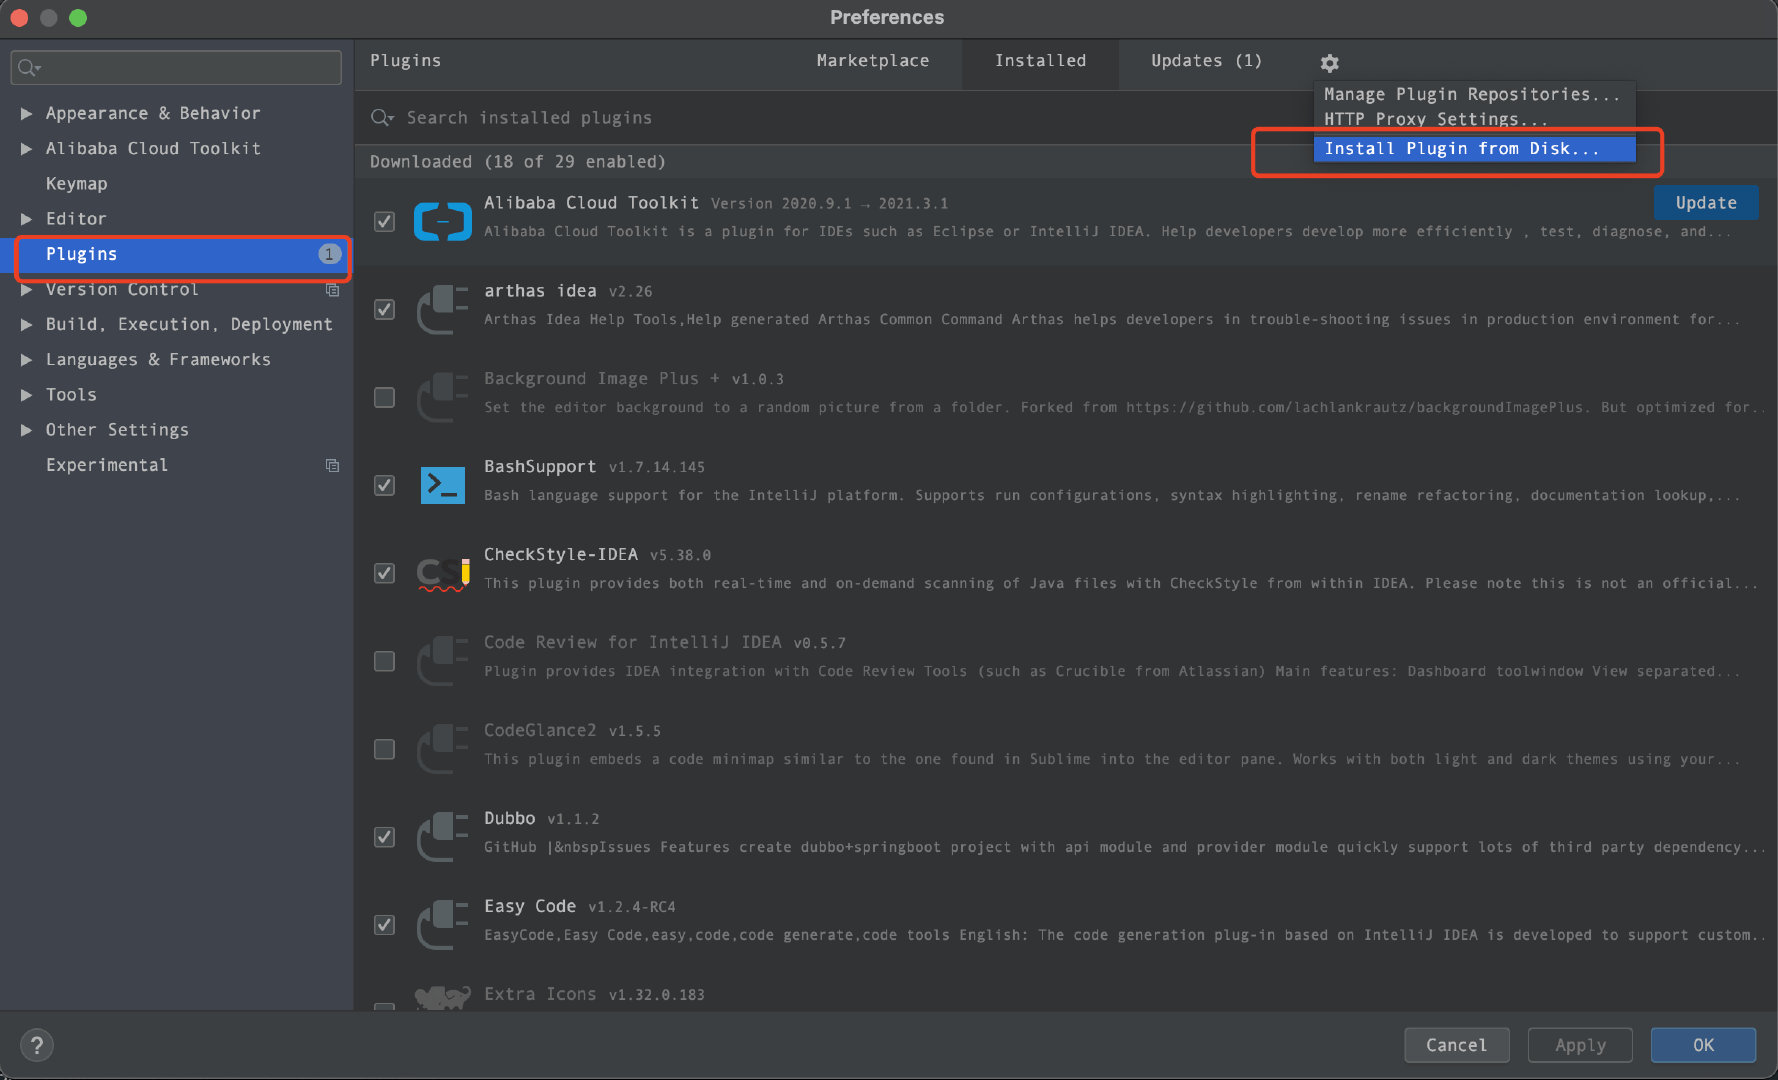1778x1080 pixels.
Task: Click the Easy Code plugin icon
Action: coord(442,925)
